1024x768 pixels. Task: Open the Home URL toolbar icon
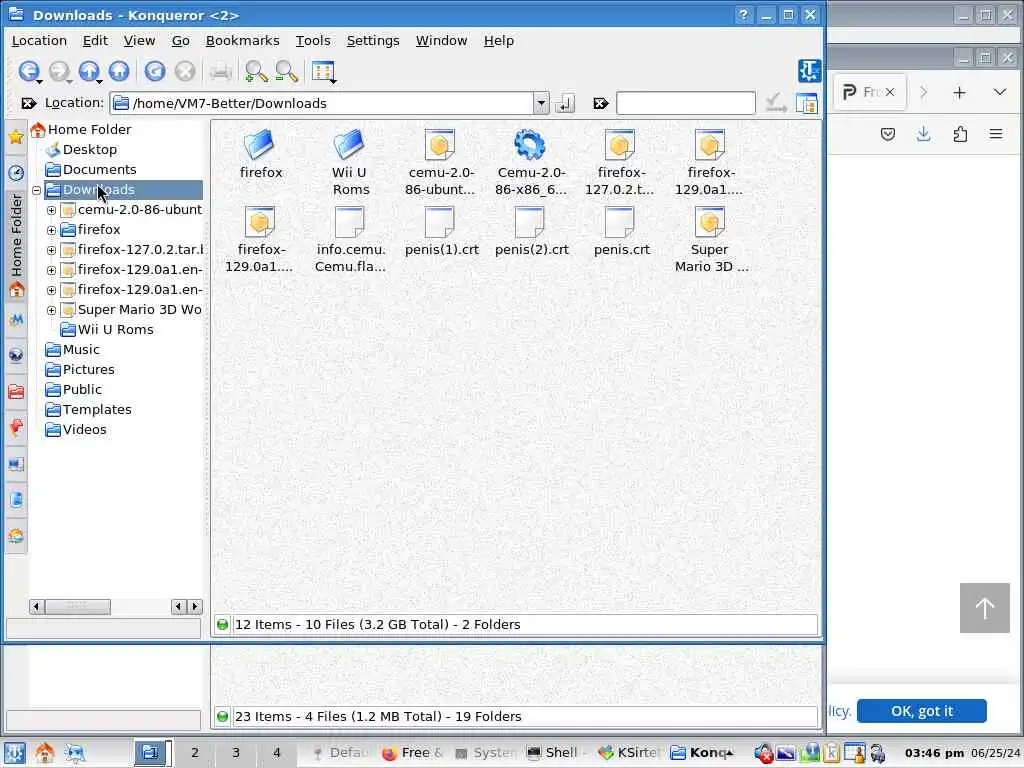pyautogui.click(x=119, y=71)
